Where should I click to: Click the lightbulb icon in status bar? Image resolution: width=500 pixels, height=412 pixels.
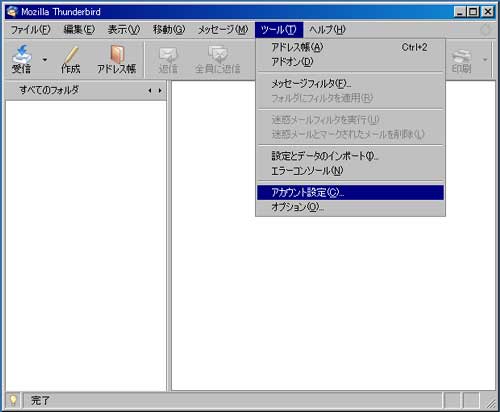[x=13, y=400]
